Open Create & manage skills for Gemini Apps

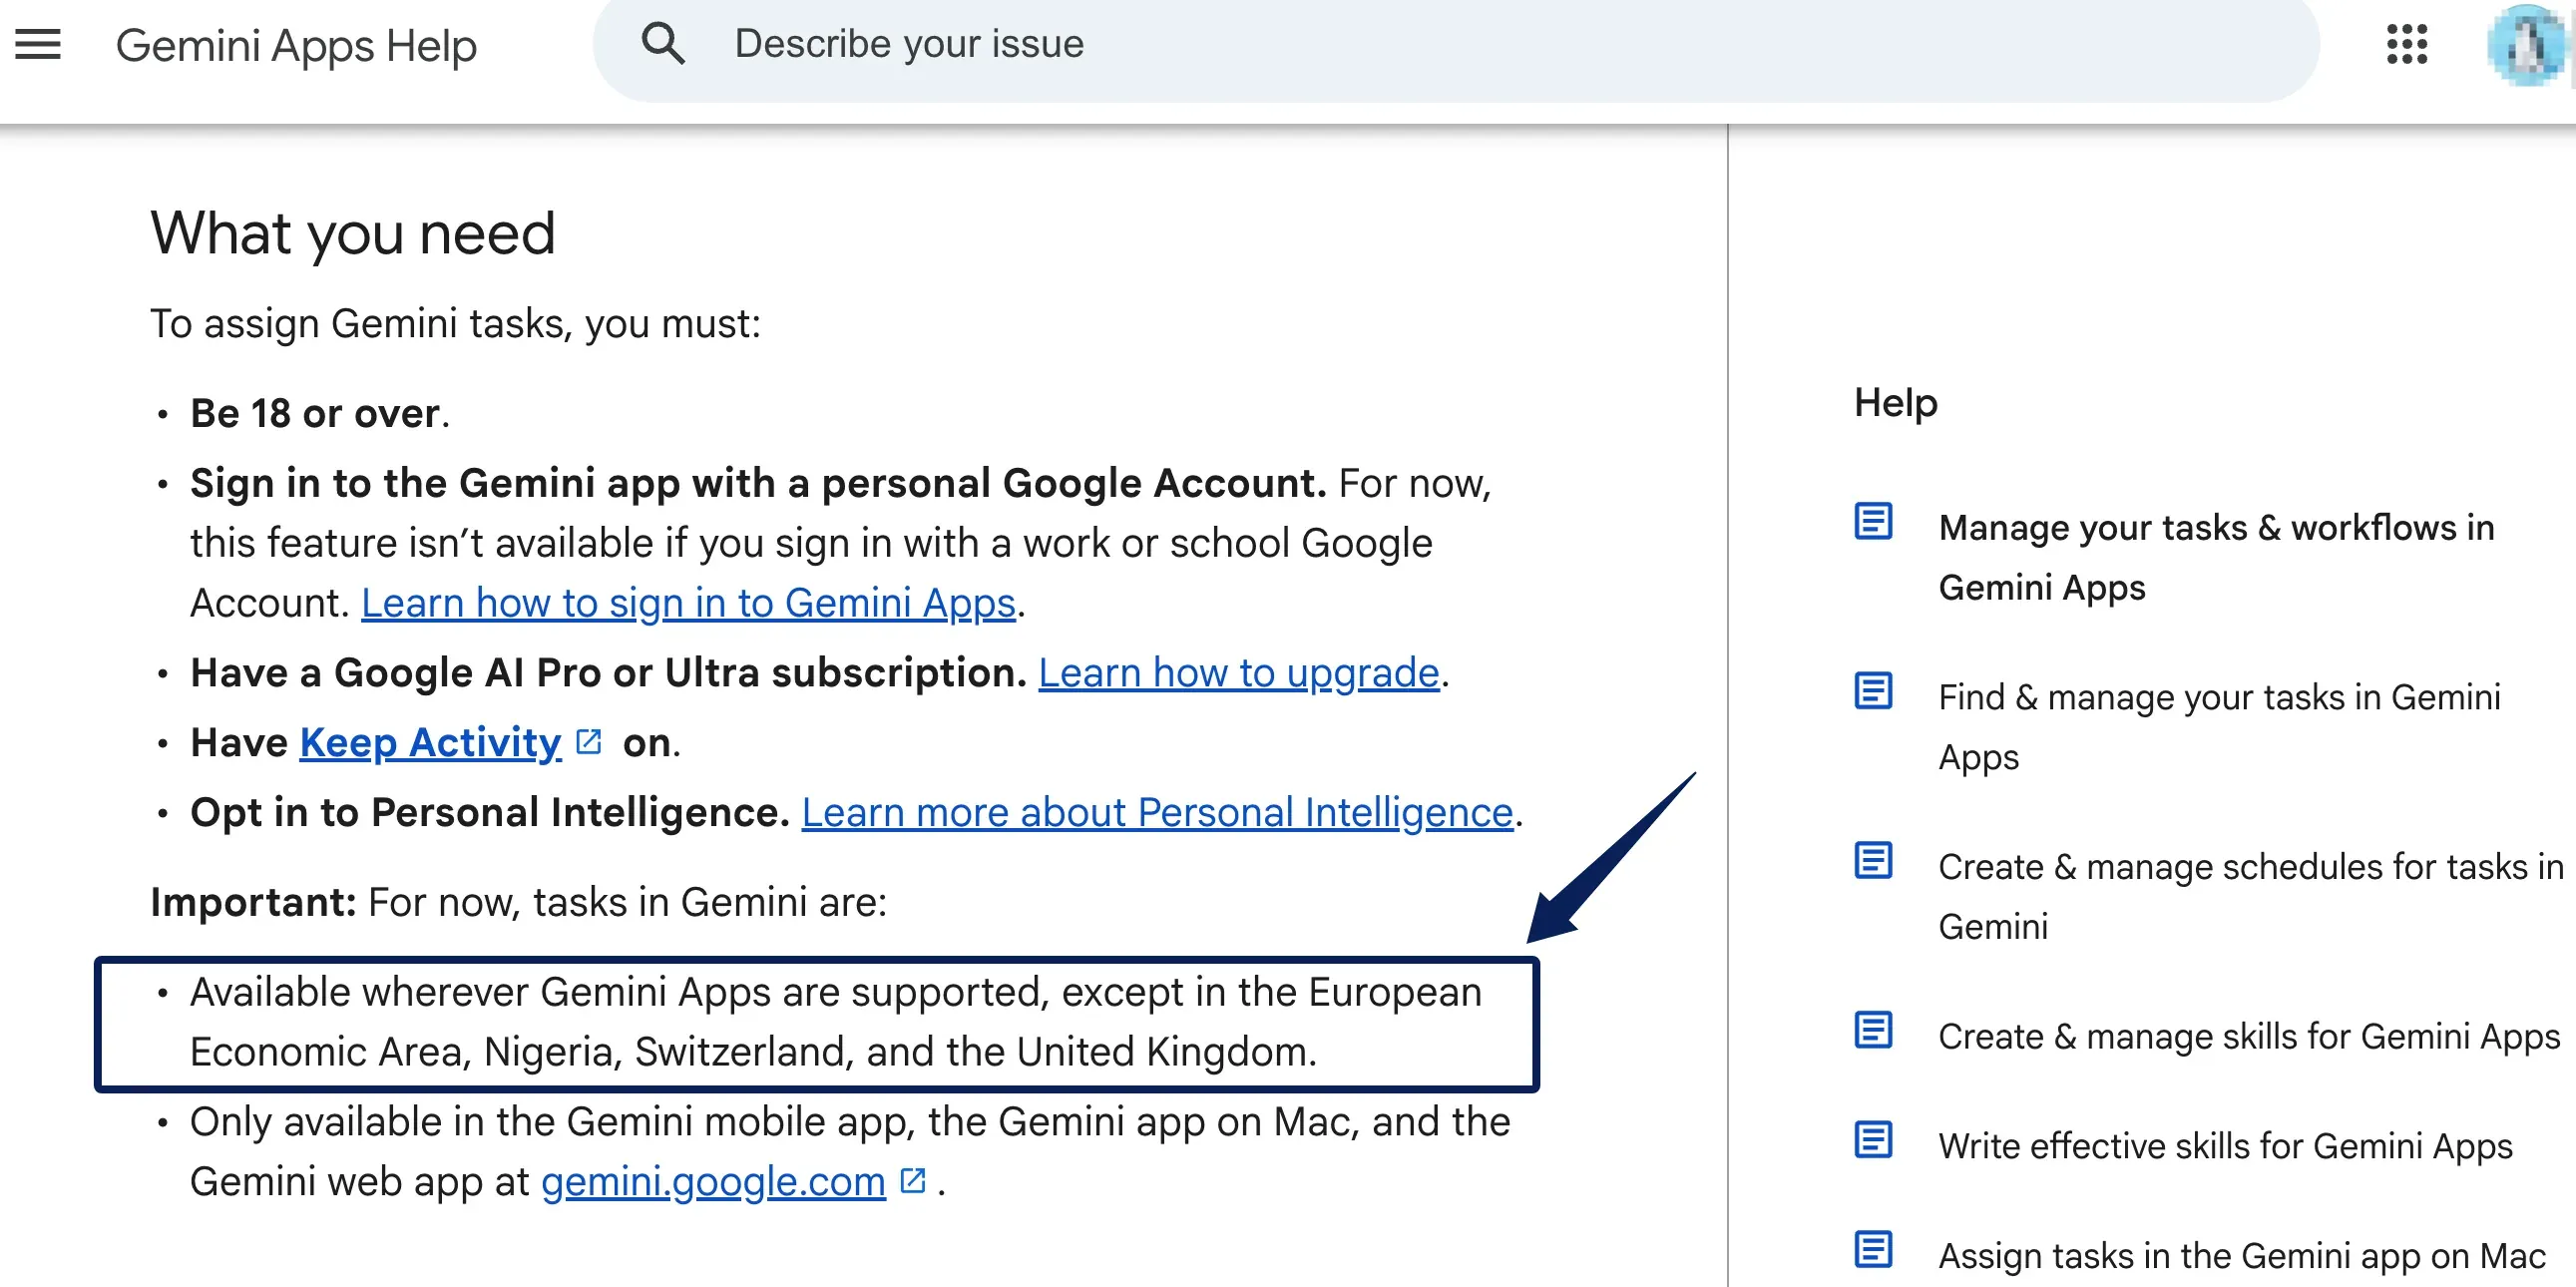2249,1037
